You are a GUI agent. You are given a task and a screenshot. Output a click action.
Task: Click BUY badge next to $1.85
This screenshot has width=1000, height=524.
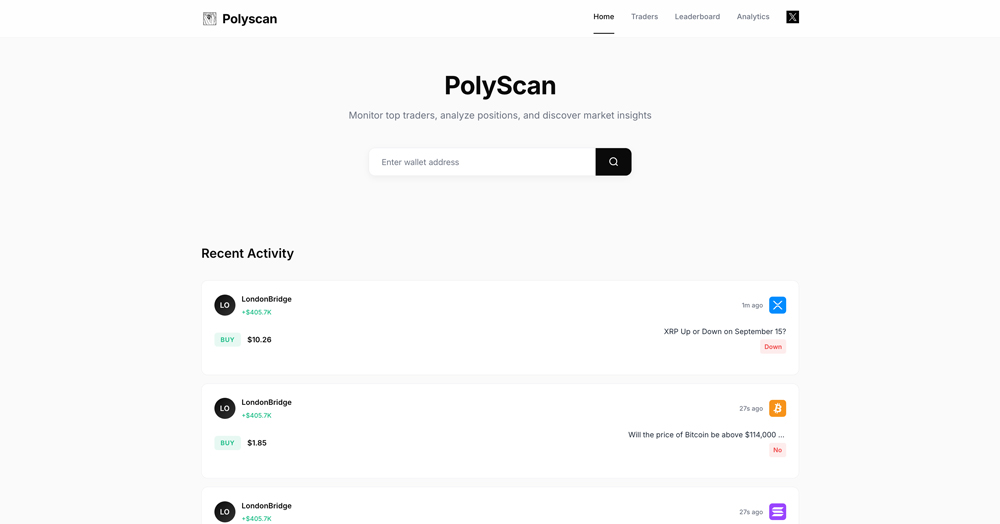click(227, 443)
